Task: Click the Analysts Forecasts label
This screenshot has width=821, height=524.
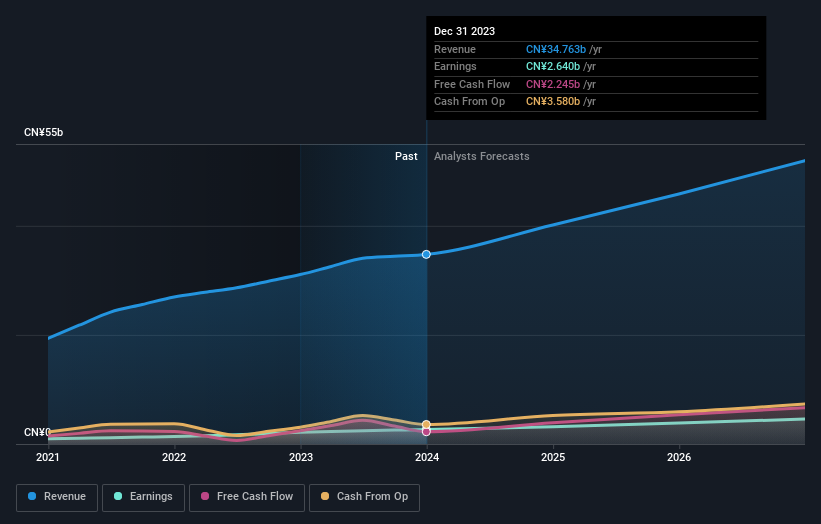Action: coord(481,156)
